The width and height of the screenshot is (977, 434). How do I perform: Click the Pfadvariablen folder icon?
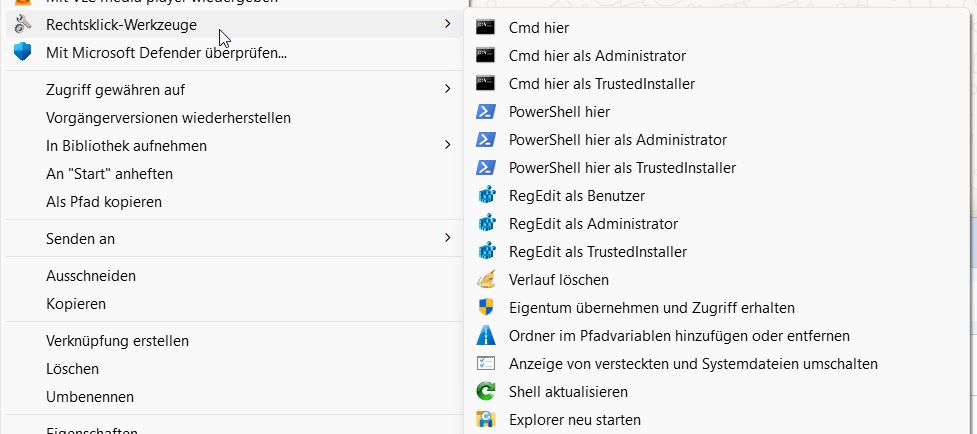click(x=487, y=336)
